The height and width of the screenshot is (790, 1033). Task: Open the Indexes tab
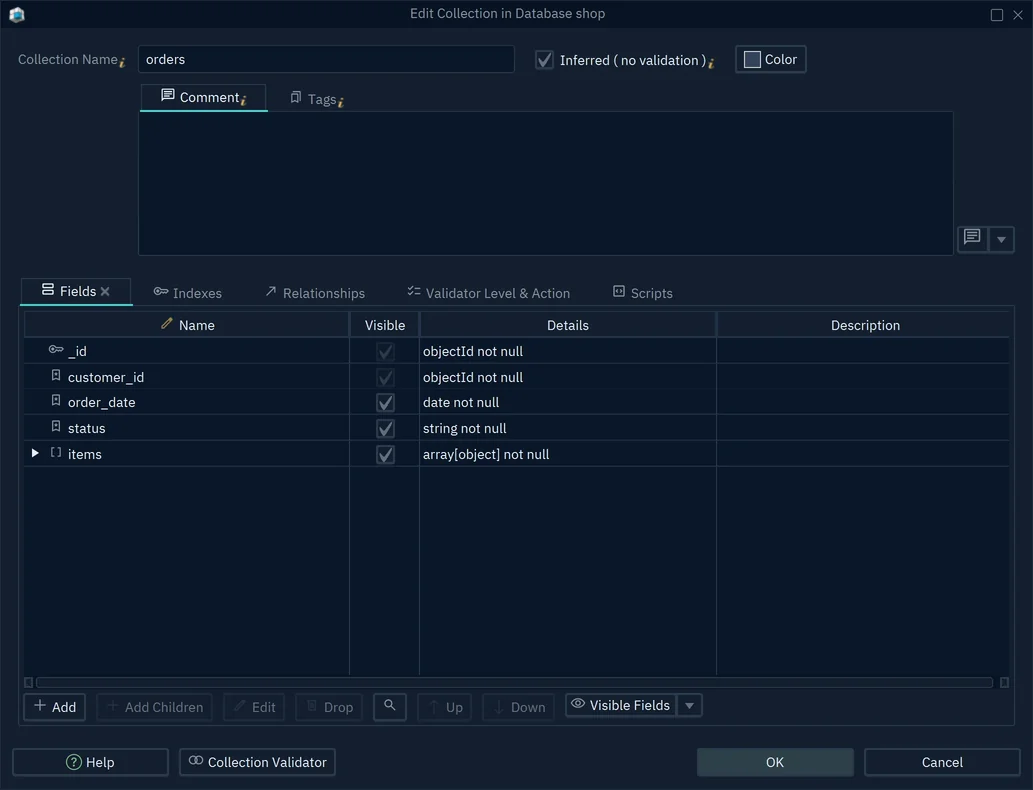coord(188,293)
